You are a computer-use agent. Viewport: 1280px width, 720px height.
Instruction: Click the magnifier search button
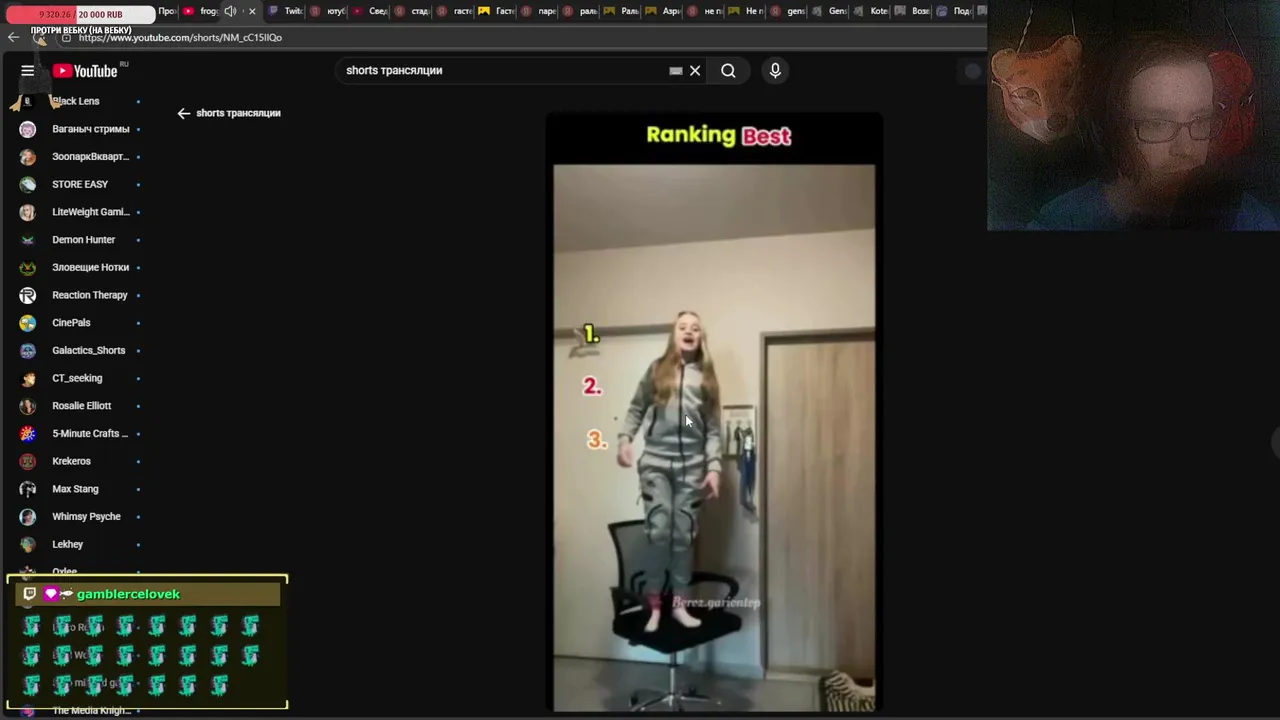pos(728,71)
